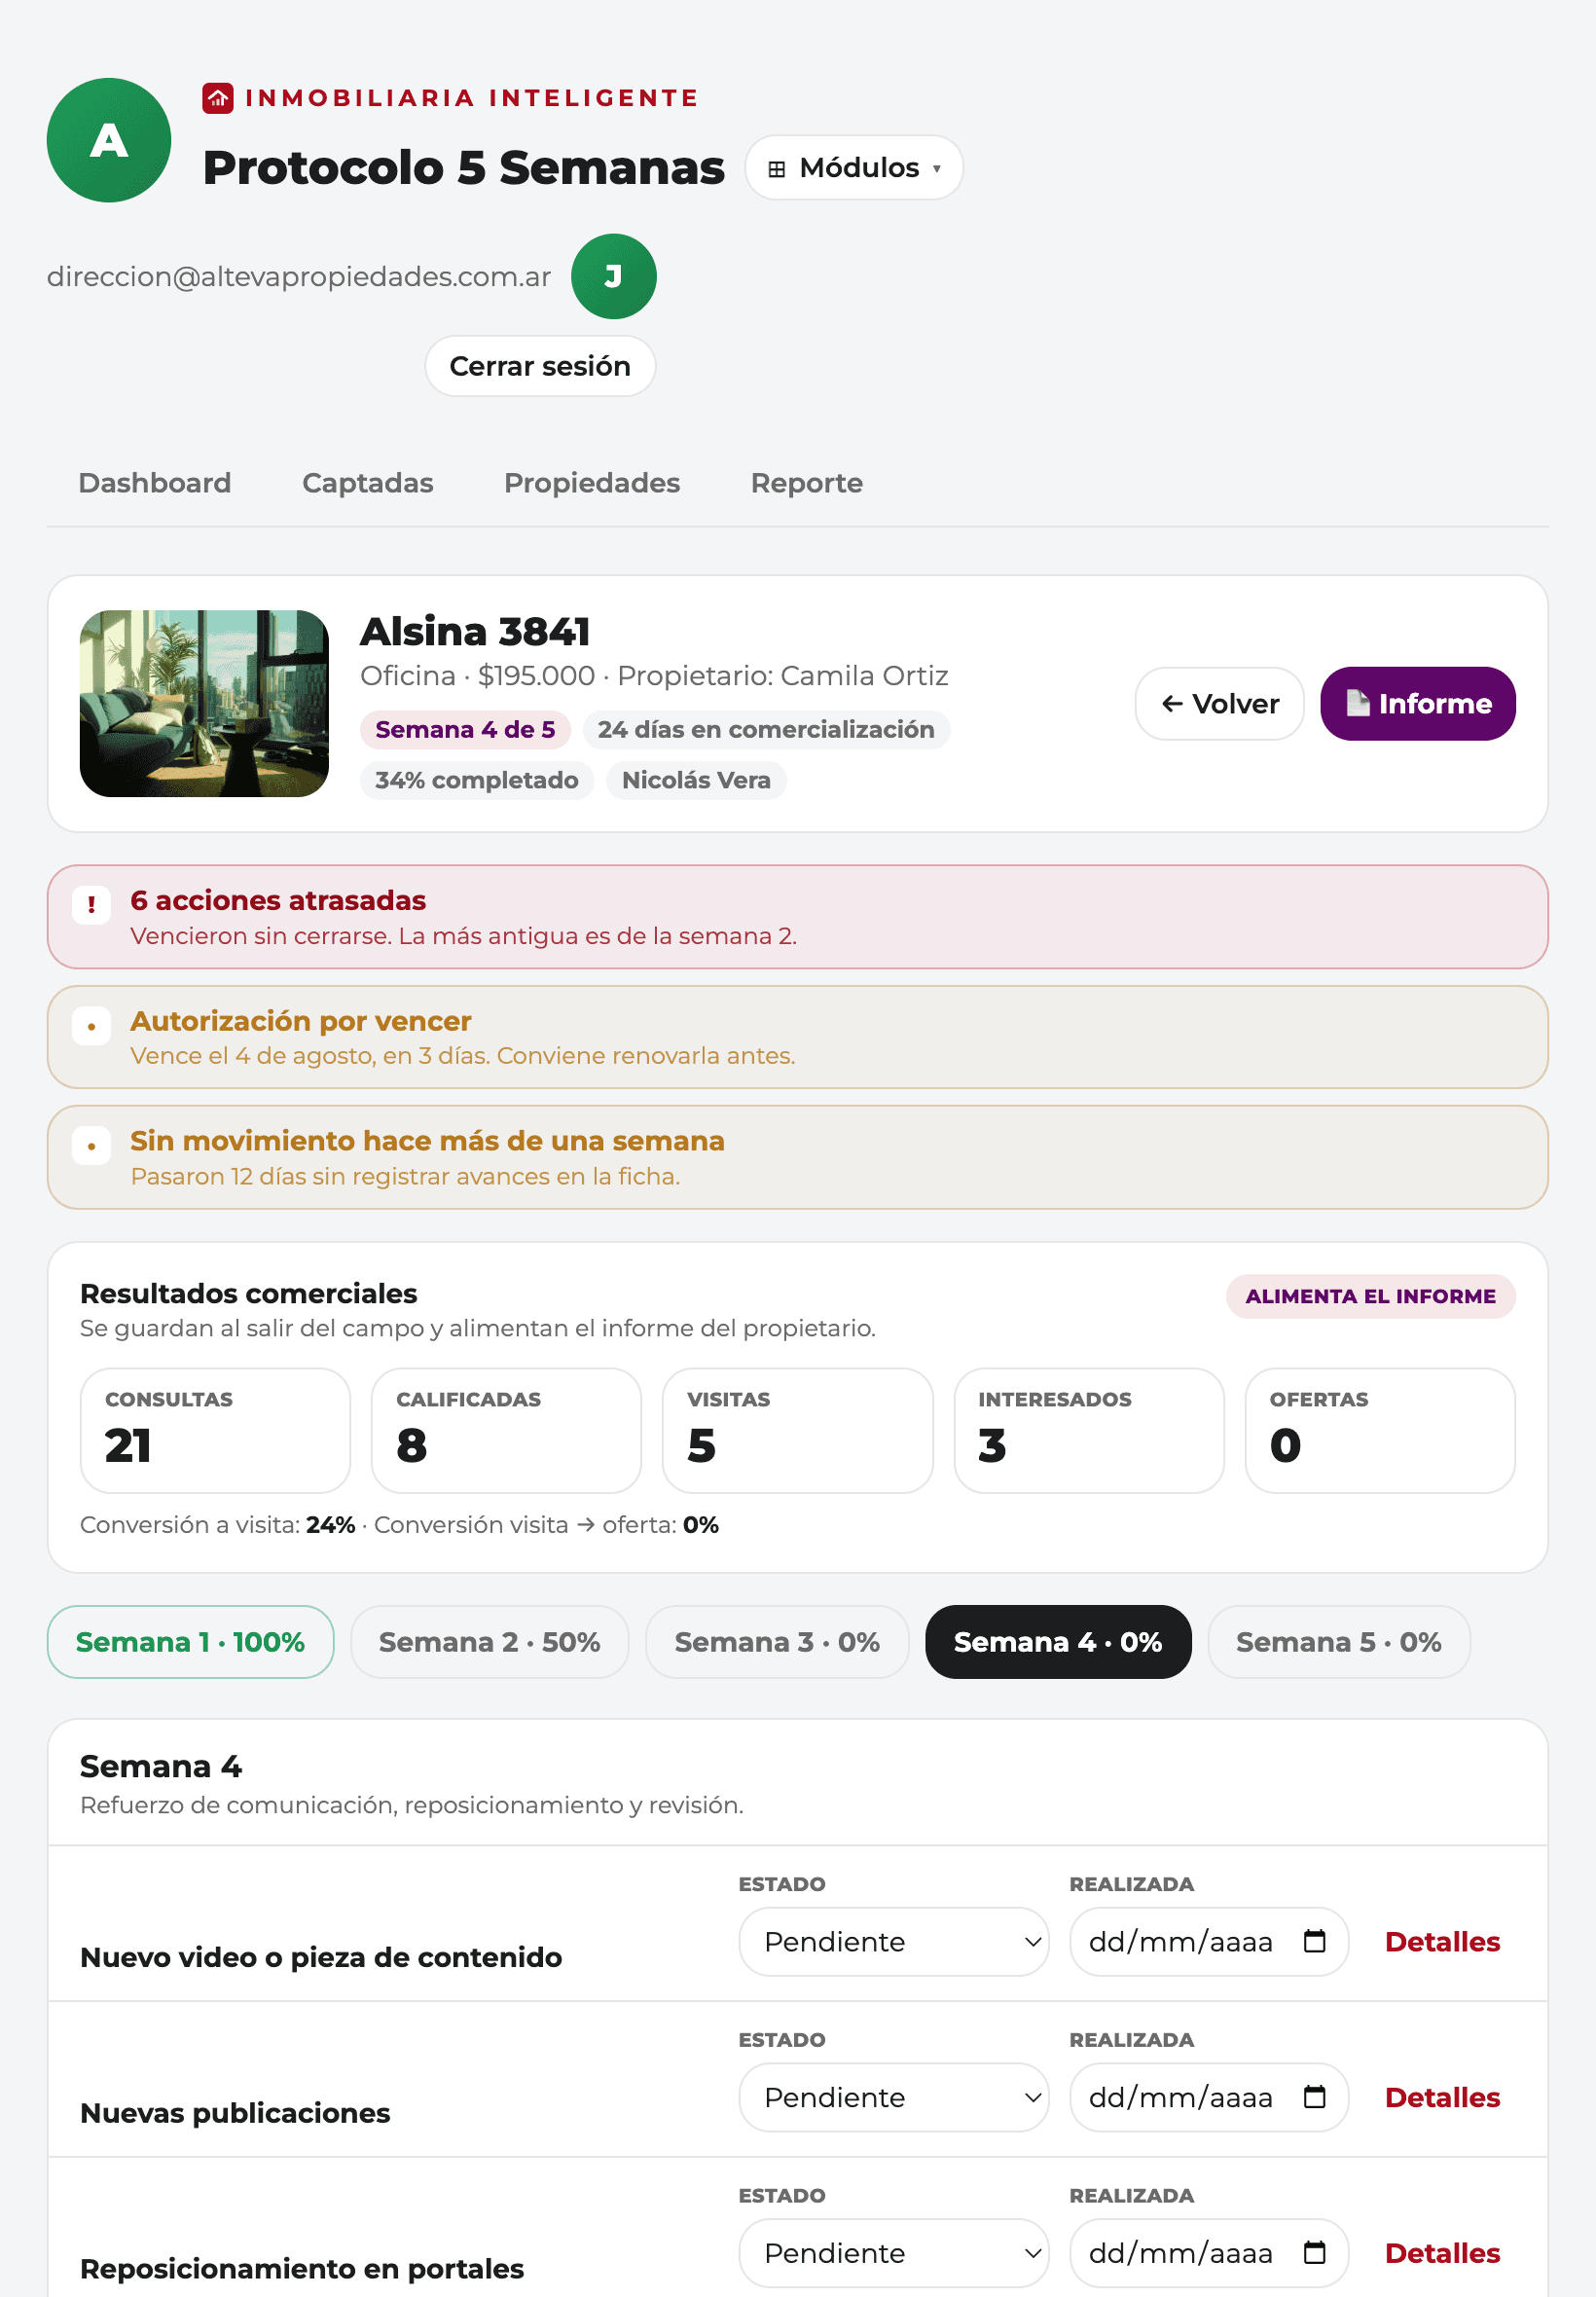Click the Alsina 3841 property thumbnail

coord(204,704)
